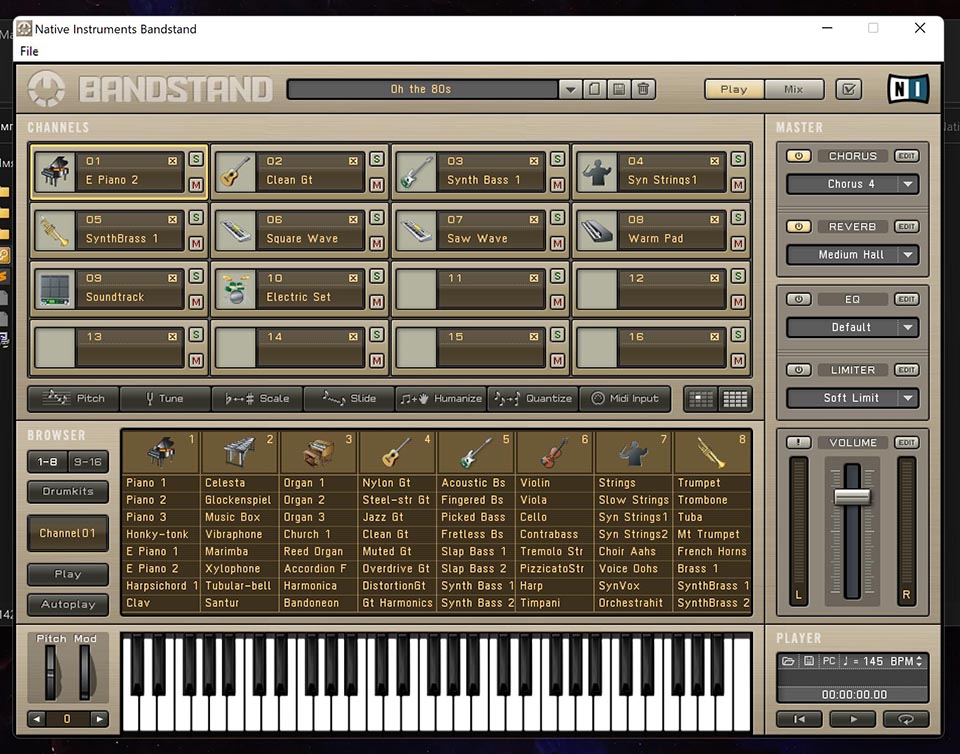The image size is (960, 754).
Task: Click the master volume fader
Action: (852, 496)
